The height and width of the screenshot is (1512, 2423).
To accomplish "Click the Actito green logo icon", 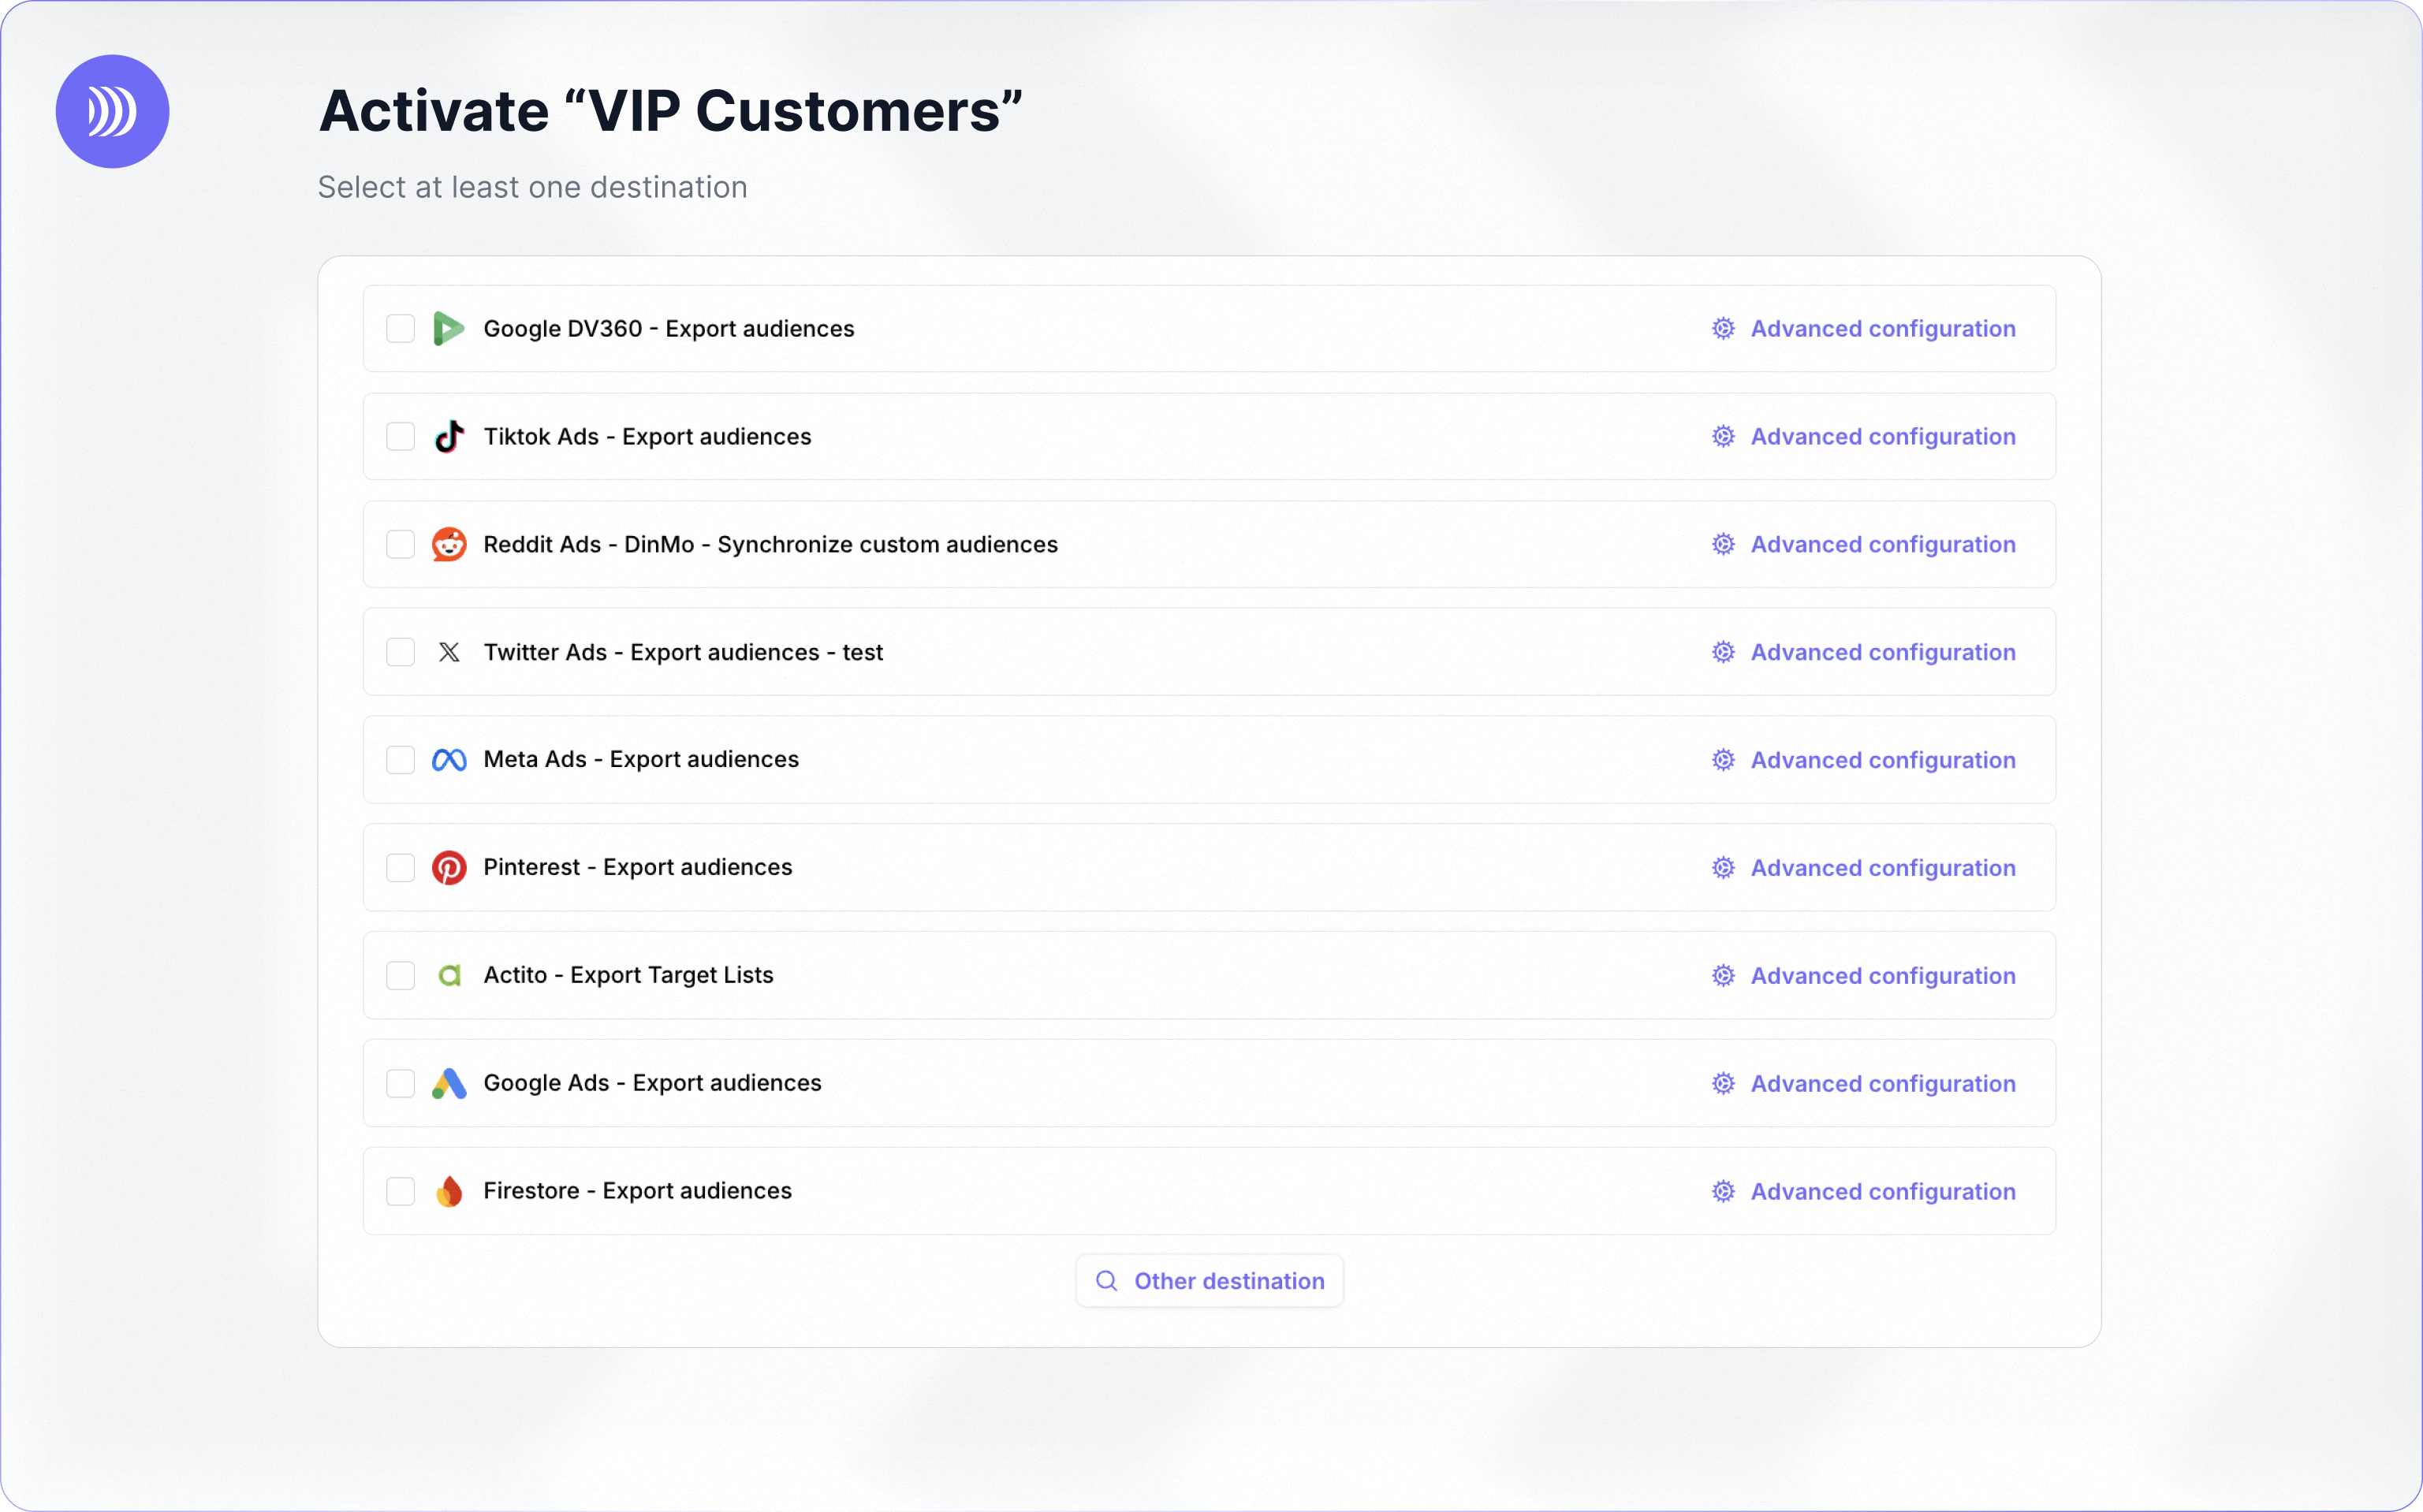I will tap(449, 975).
